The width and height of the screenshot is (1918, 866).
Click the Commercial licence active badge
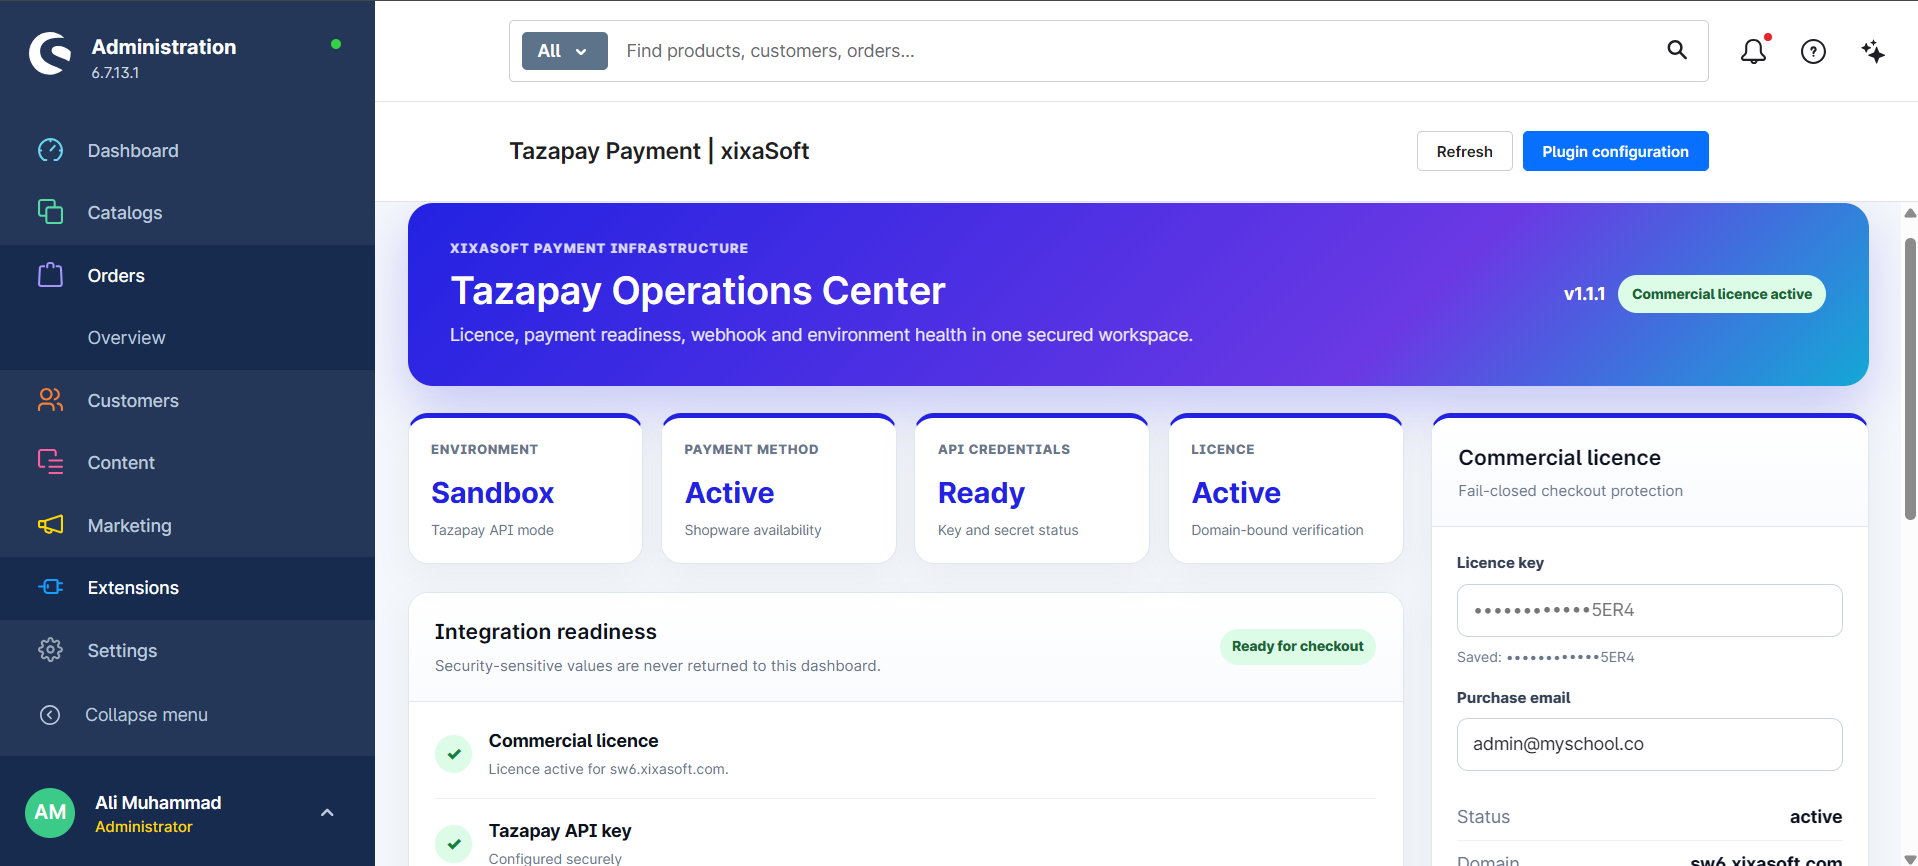[x=1721, y=294]
